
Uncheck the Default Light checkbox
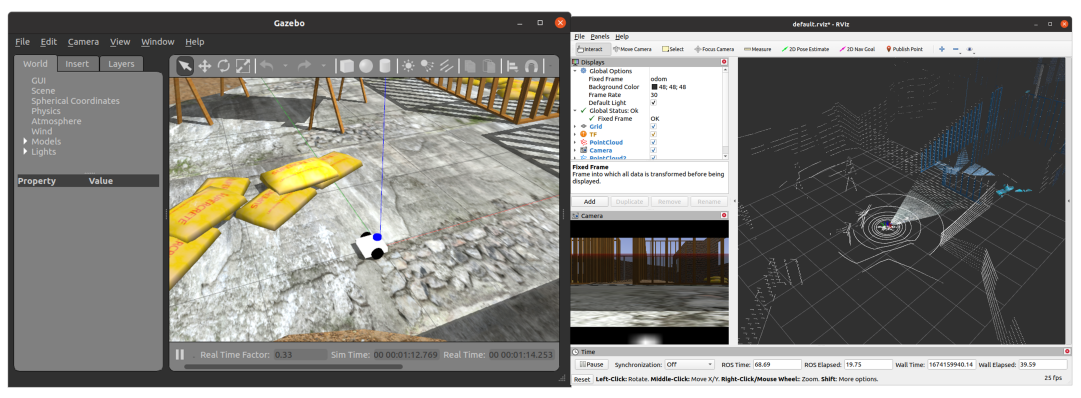click(654, 103)
